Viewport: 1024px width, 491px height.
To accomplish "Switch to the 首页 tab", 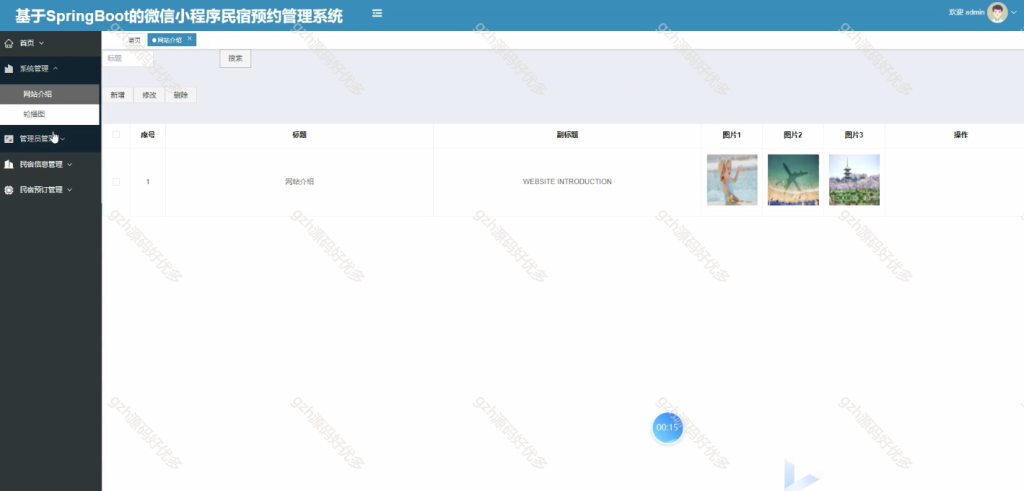I will (x=134, y=40).
